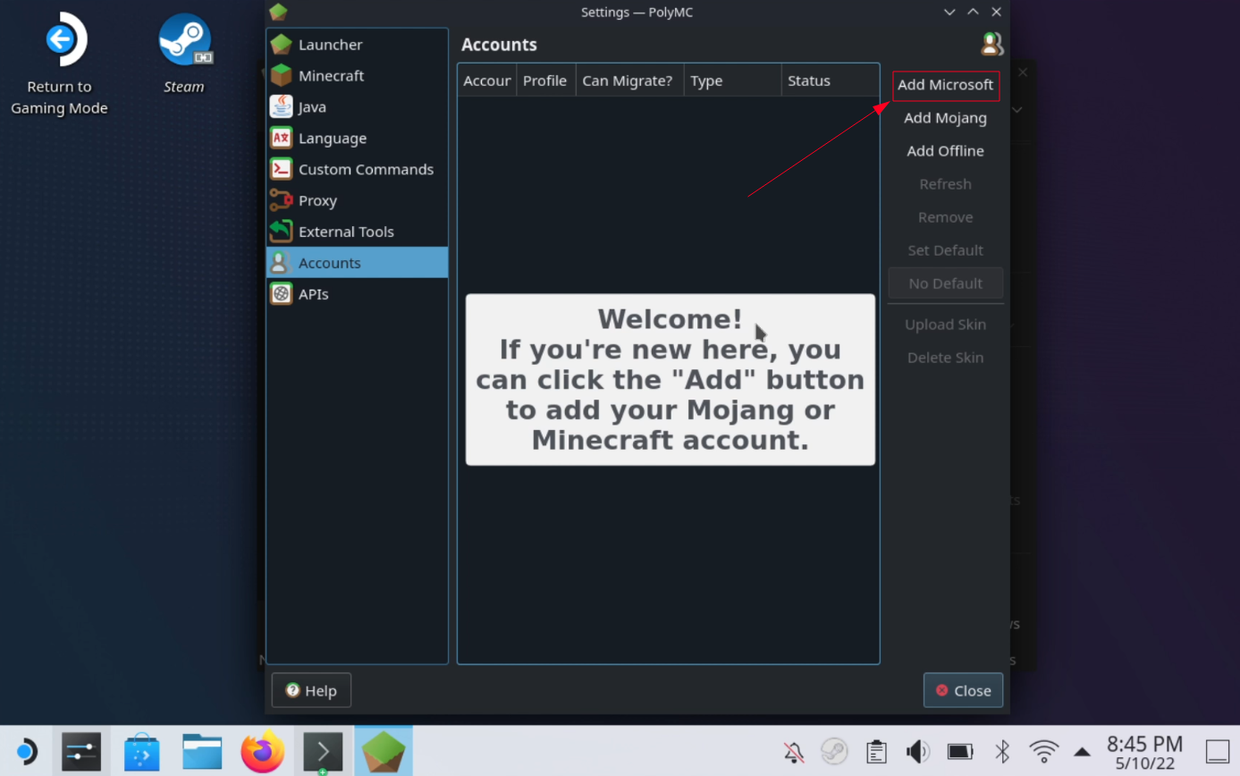Click Upload Skin
1240x776 pixels.
coord(945,324)
